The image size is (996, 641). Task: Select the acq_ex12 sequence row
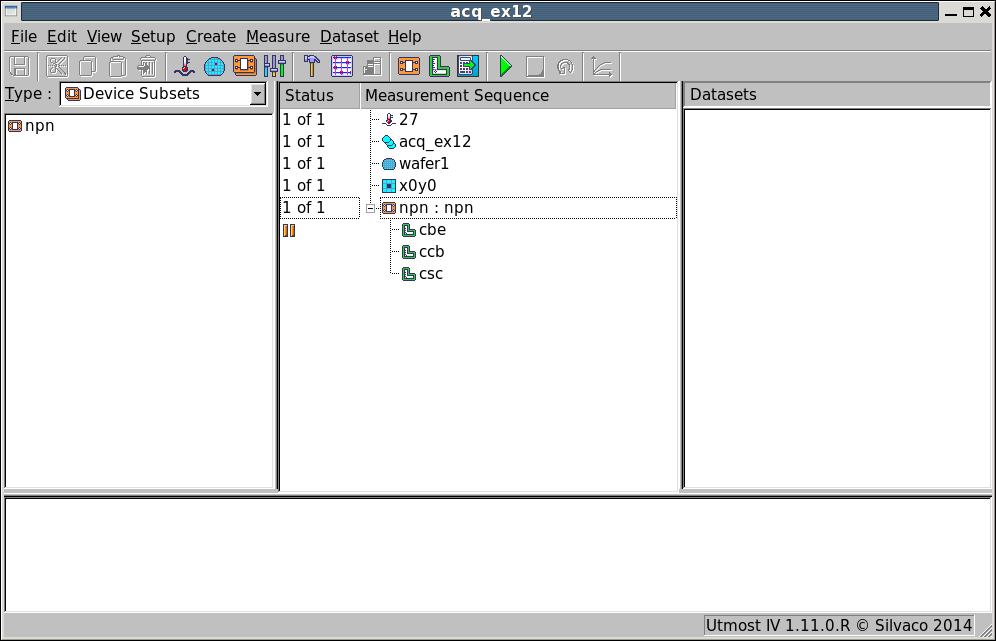tap(435, 142)
